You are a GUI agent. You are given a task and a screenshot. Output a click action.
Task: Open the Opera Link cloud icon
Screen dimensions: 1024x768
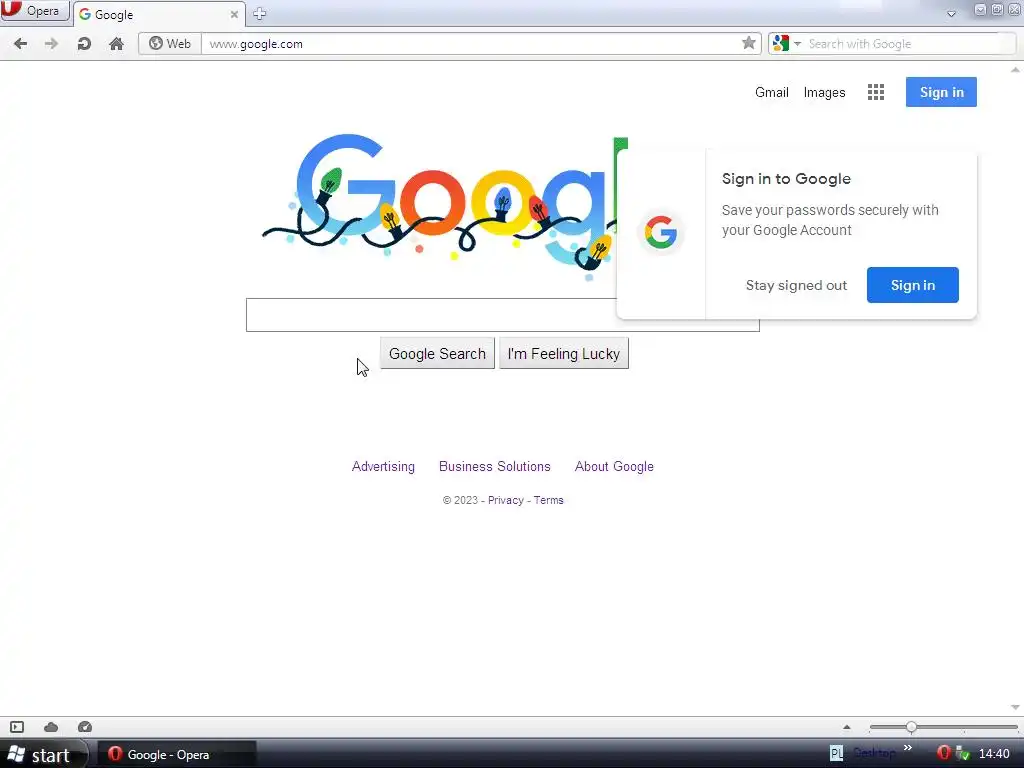click(51, 727)
